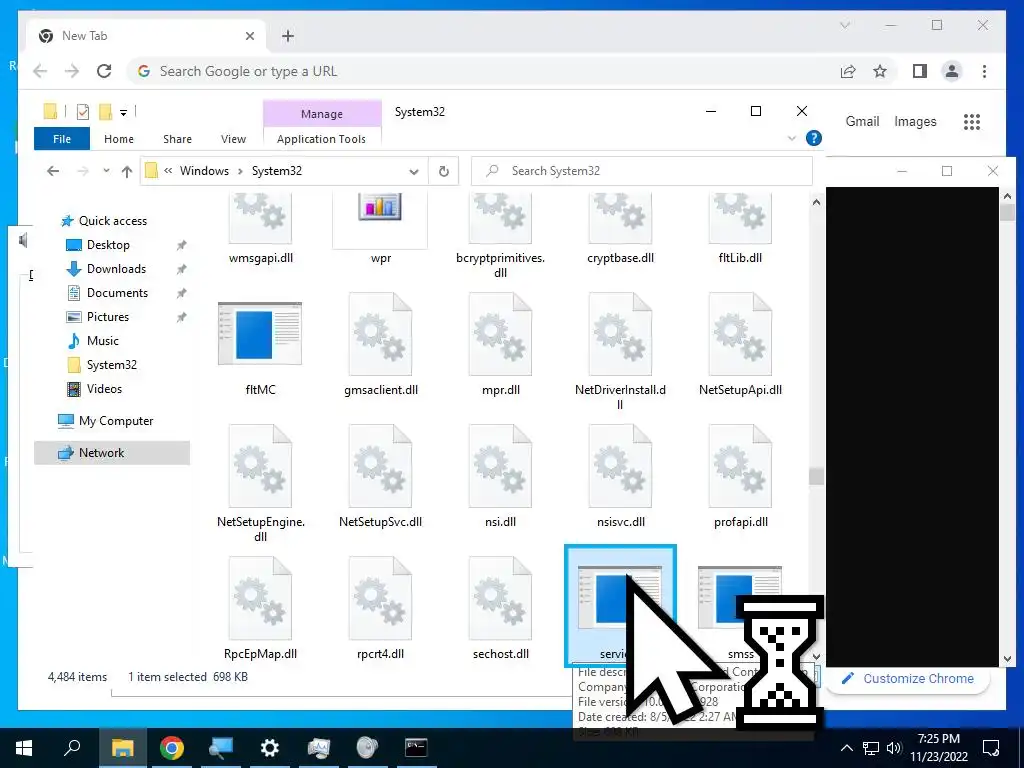Viewport: 1024px width, 768px height.
Task: Select bcryptprimitives.dll file
Action: pos(500,236)
